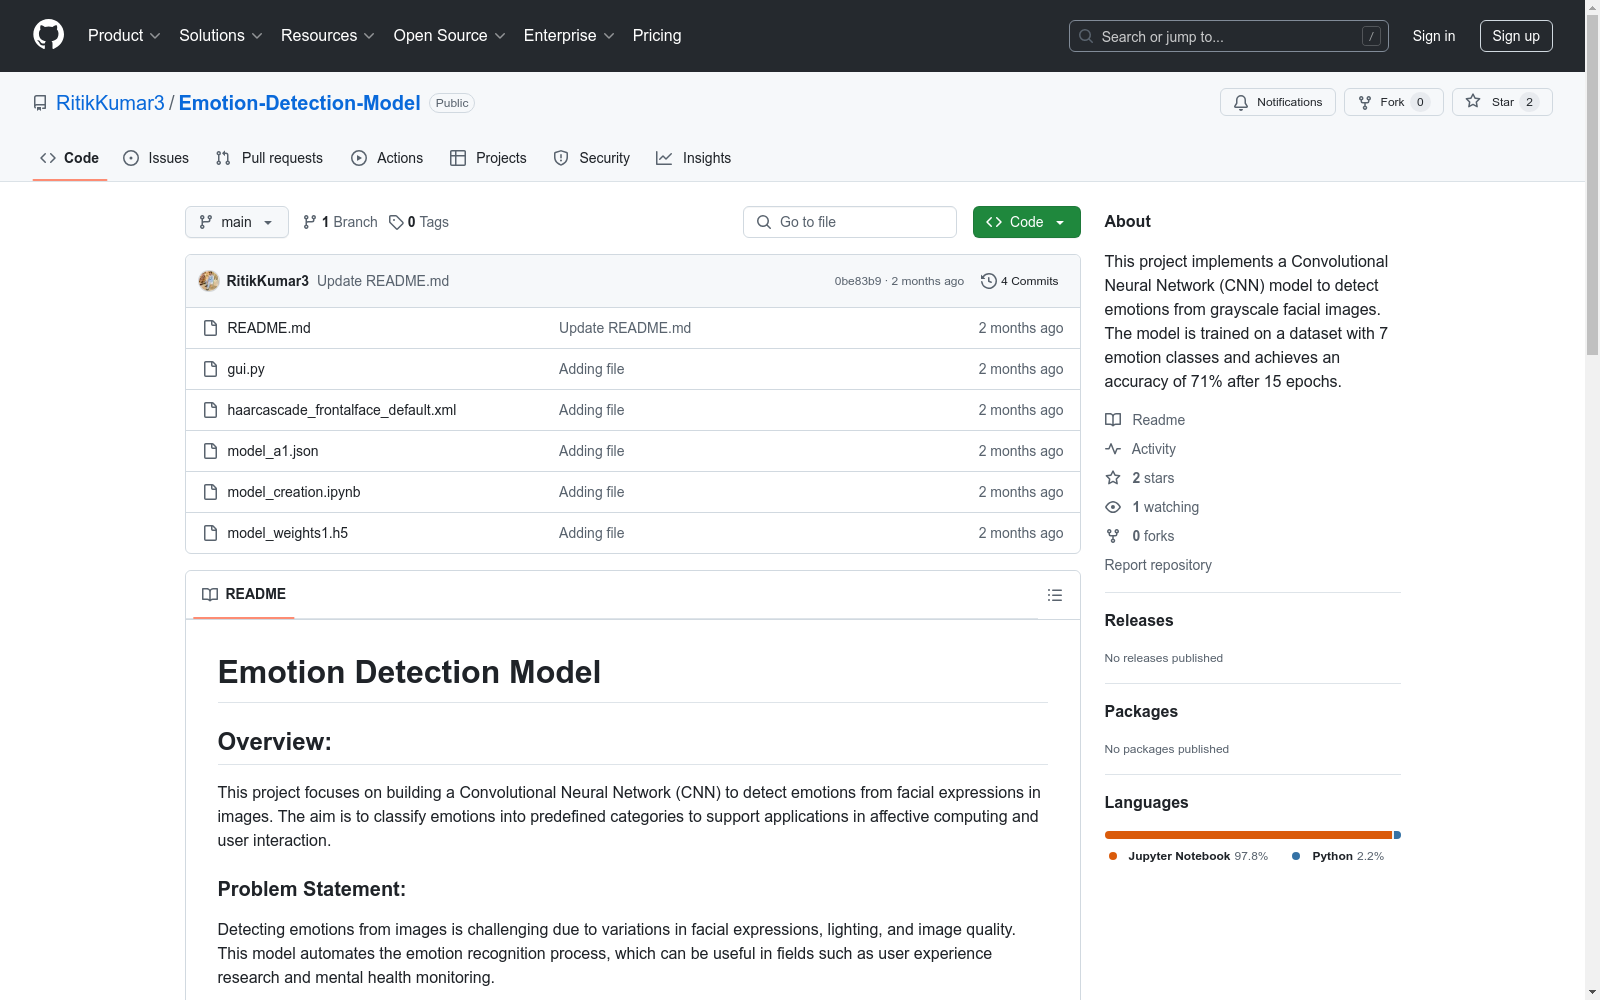This screenshot has height=1000, width=1600.
Task: Click the Jupyter Notebook orange dot legend
Action: 1113,856
